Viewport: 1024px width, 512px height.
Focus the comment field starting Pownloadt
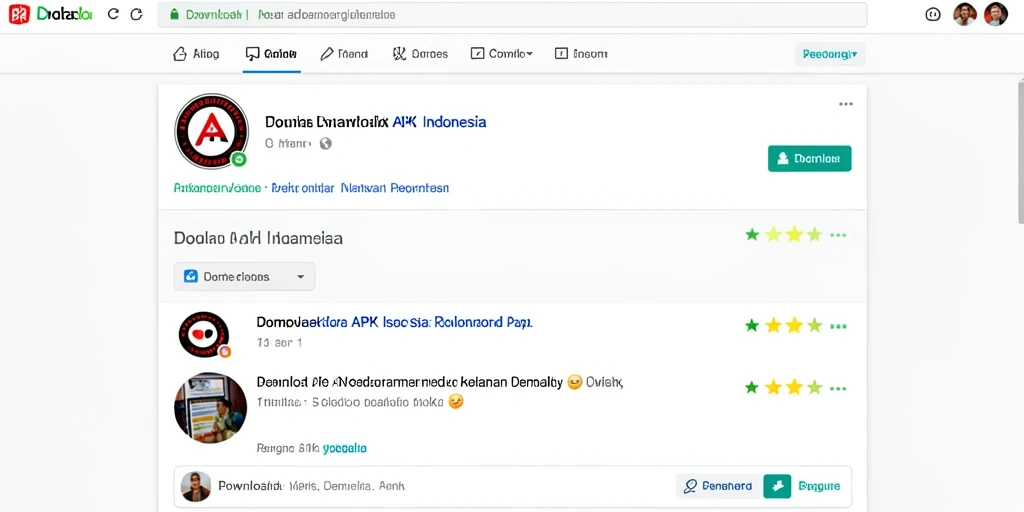pos(424,486)
